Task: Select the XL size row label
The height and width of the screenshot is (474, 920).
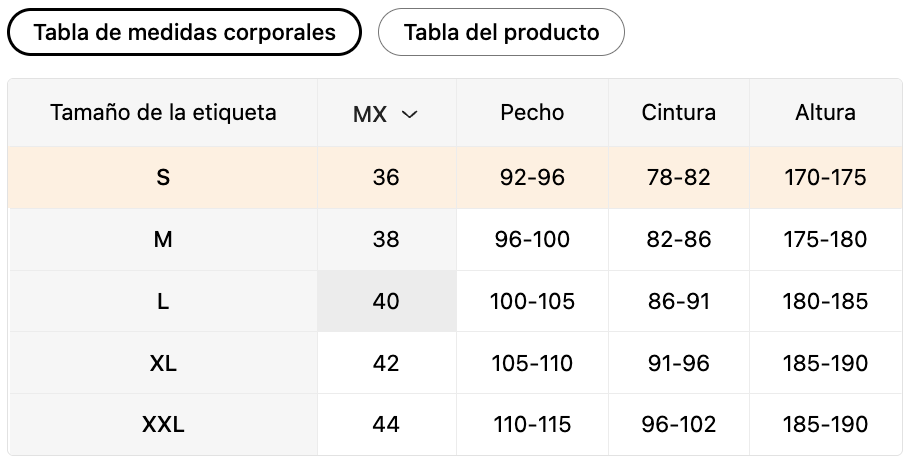Action: click(163, 363)
